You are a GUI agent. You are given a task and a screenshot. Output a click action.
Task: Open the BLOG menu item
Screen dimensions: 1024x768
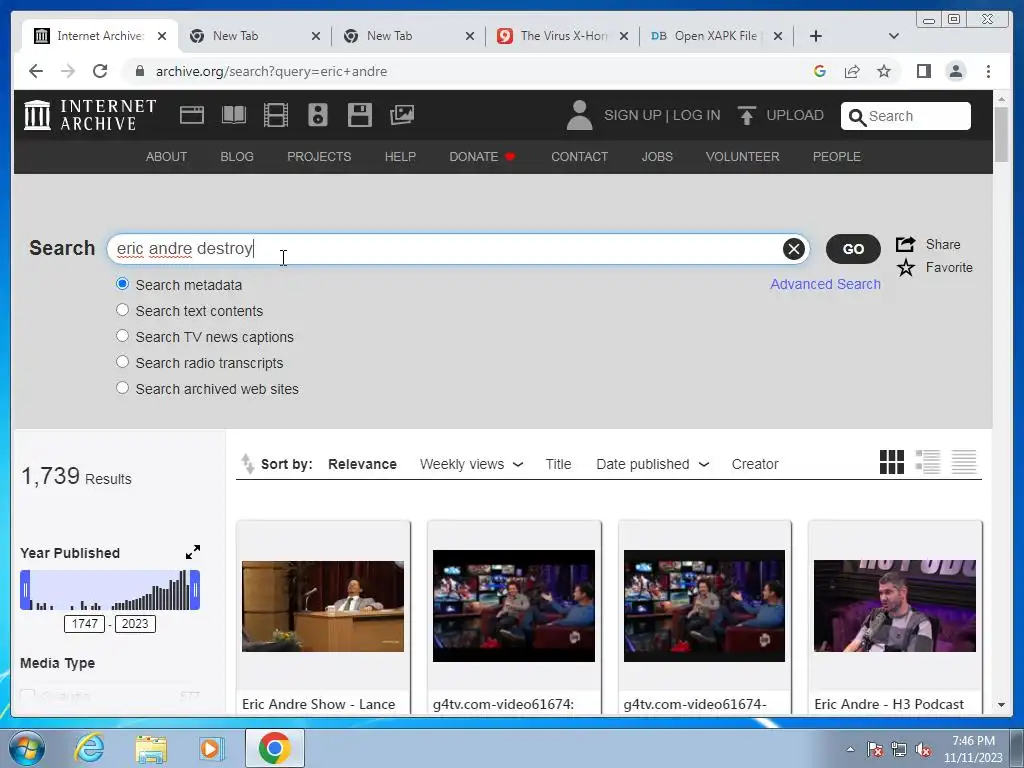[x=237, y=157]
